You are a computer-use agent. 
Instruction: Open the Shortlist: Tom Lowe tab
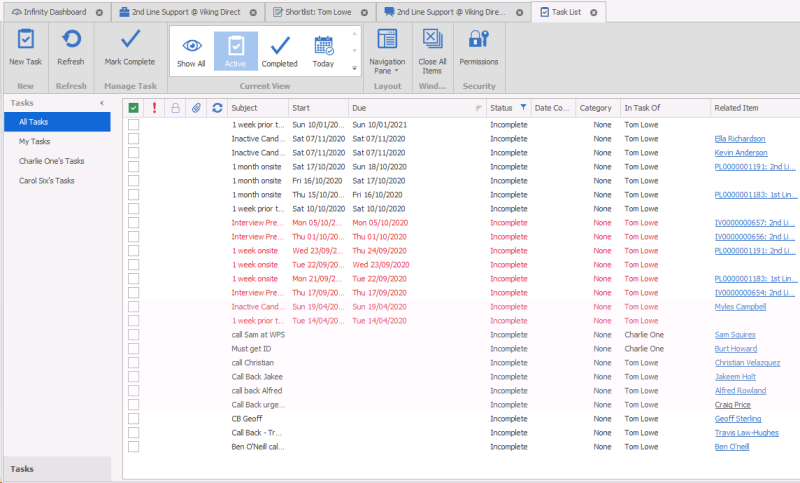(x=320, y=12)
